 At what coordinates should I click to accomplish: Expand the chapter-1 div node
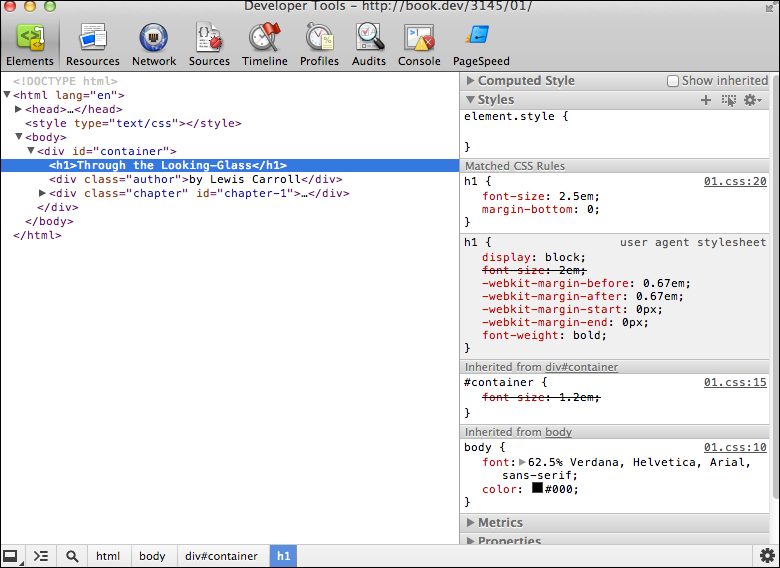(42, 192)
